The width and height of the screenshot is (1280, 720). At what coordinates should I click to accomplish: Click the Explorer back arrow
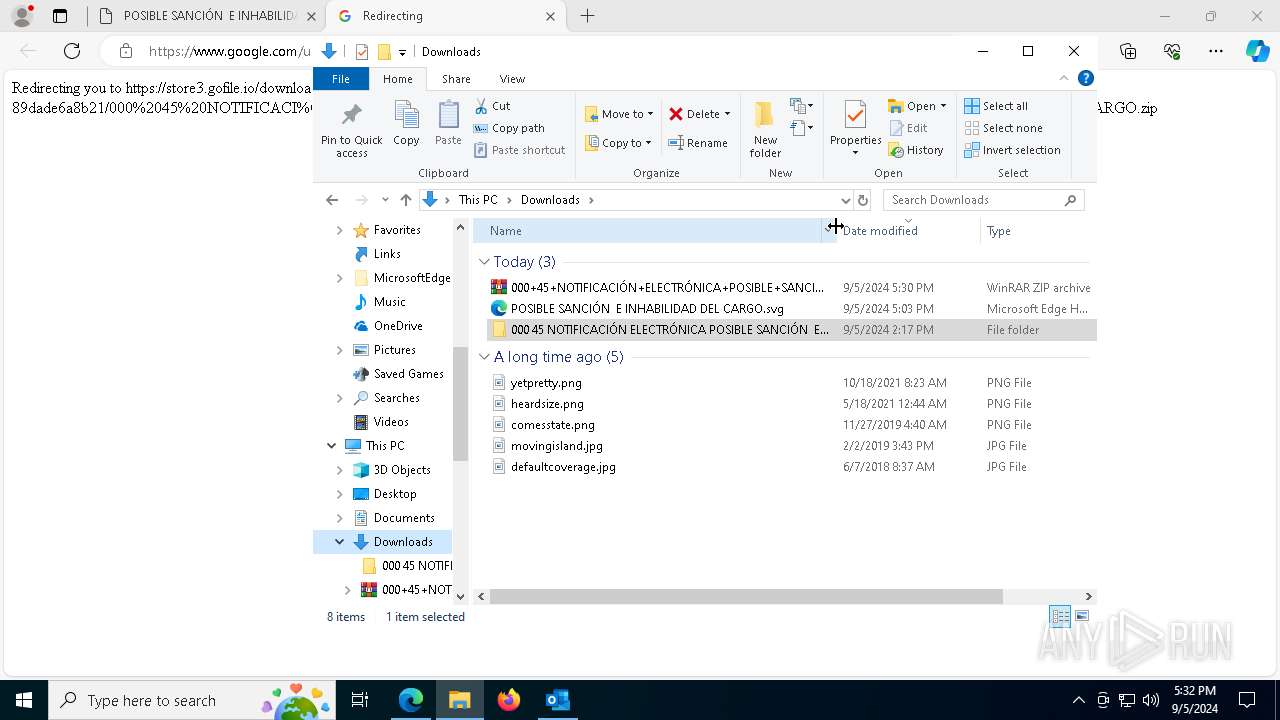(x=332, y=200)
